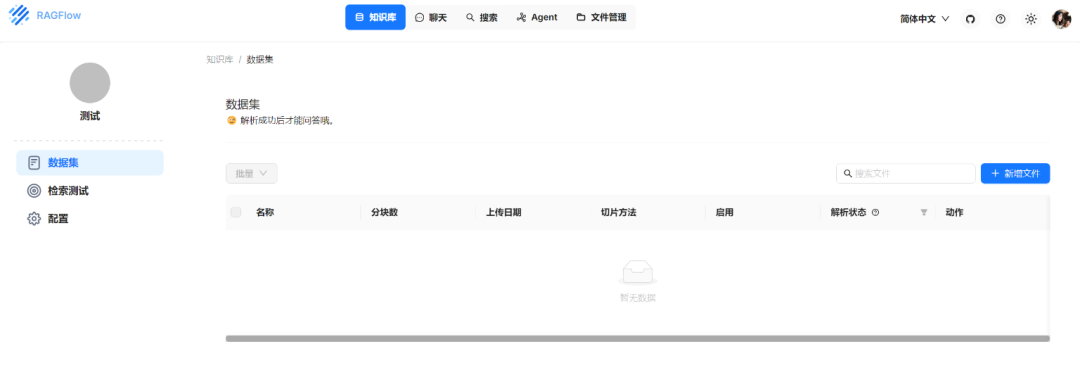Screen dimensions: 1080x370
Task: Switch to the 聊天 tab
Action: (x=431, y=17)
